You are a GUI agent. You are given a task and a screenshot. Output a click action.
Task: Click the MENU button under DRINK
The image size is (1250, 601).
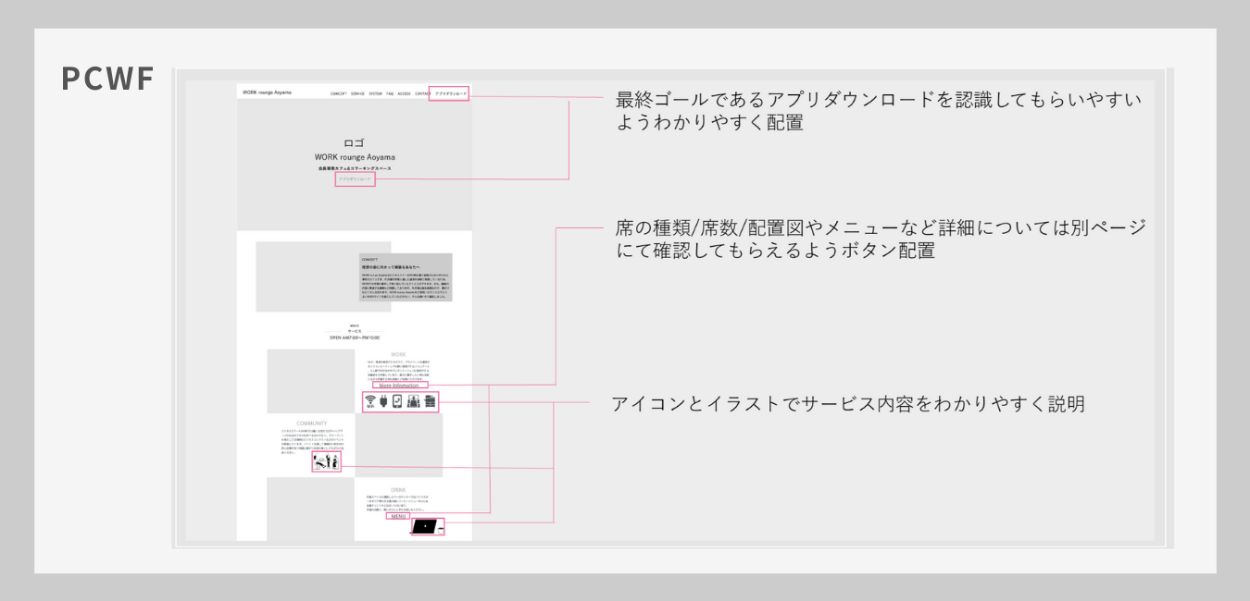[x=398, y=516]
